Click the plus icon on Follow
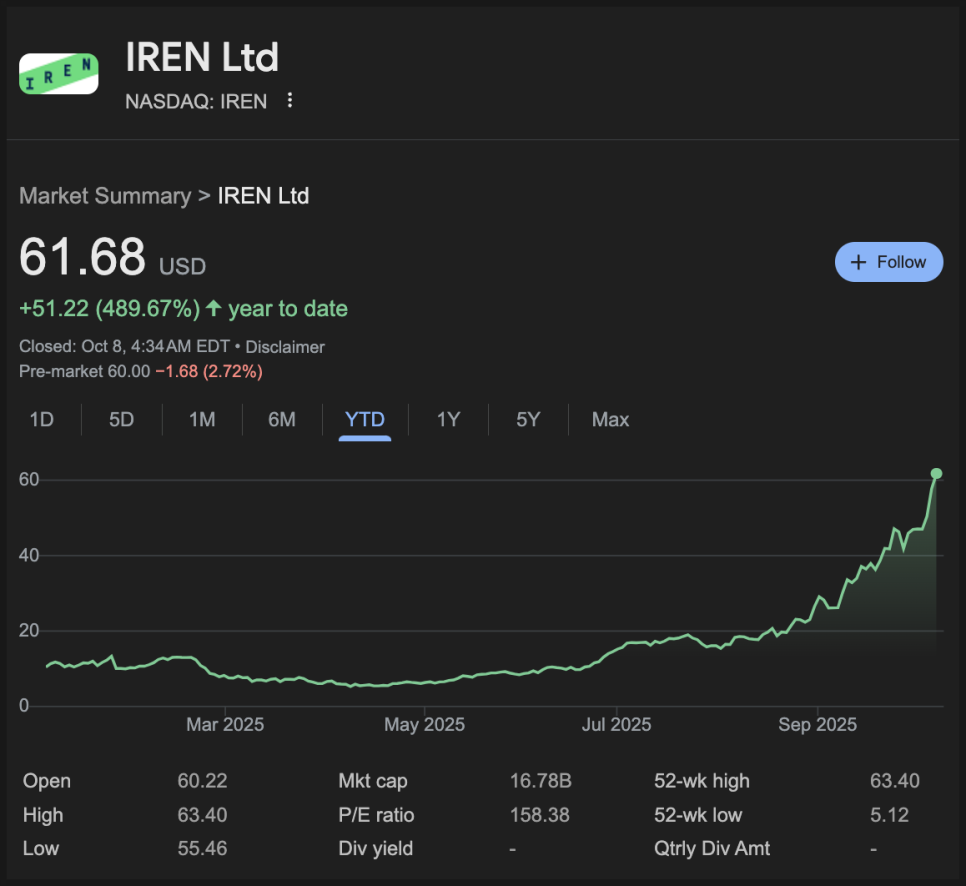Image resolution: width=966 pixels, height=886 pixels. (857, 262)
